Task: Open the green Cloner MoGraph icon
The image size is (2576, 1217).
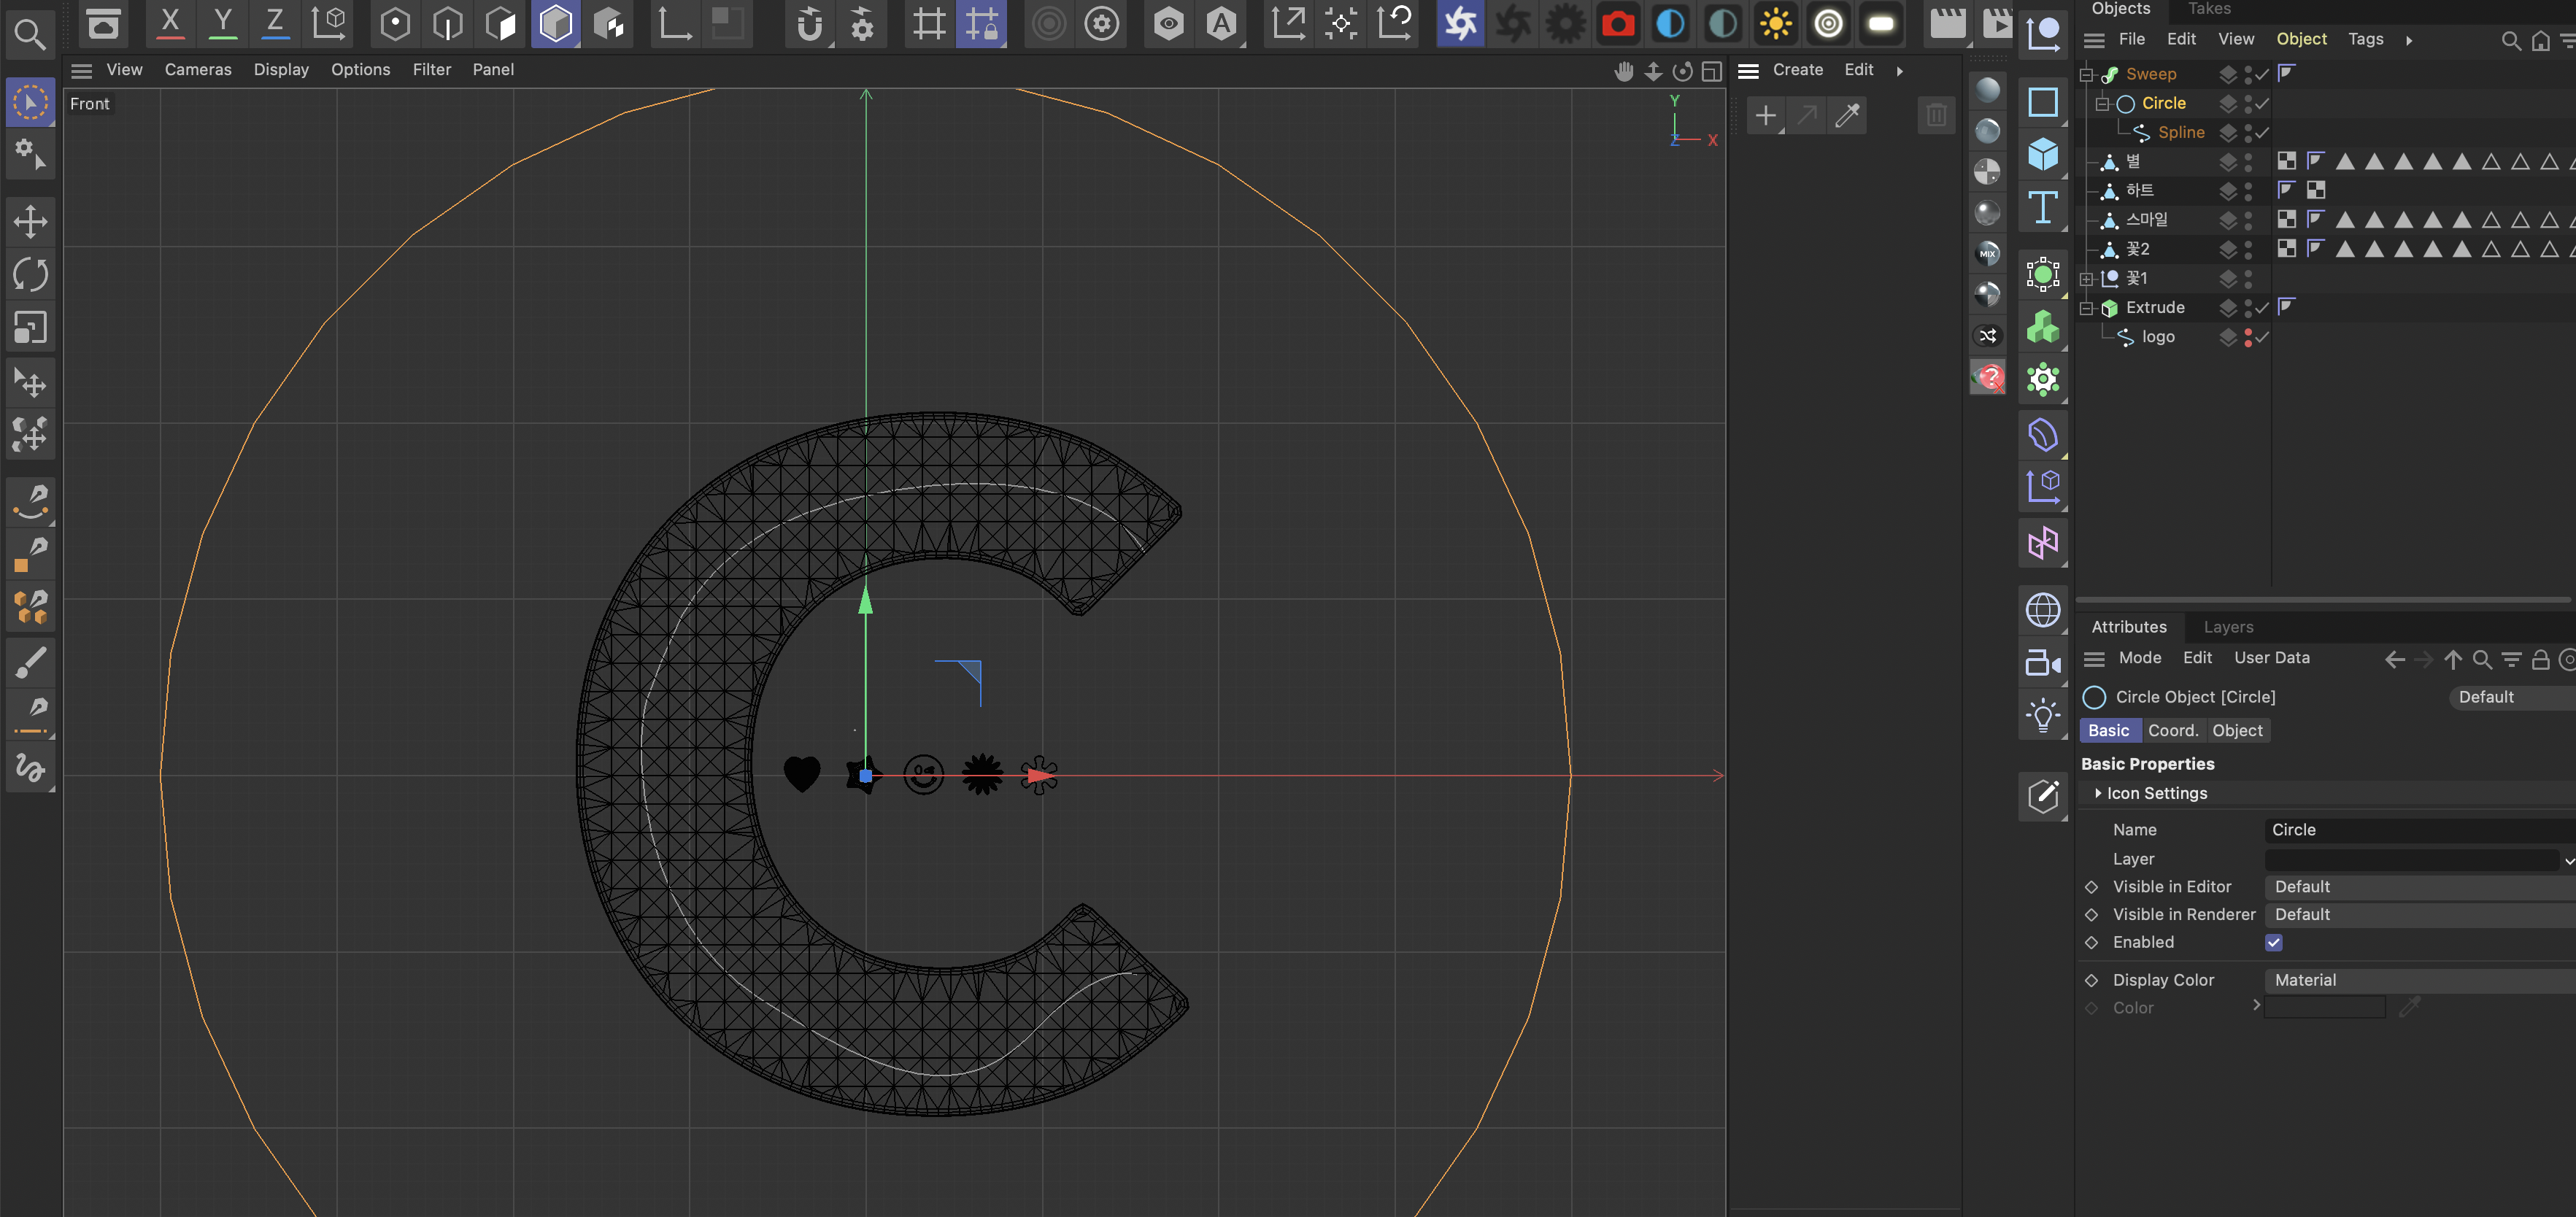Action: pyautogui.click(x=2042, y=327)
